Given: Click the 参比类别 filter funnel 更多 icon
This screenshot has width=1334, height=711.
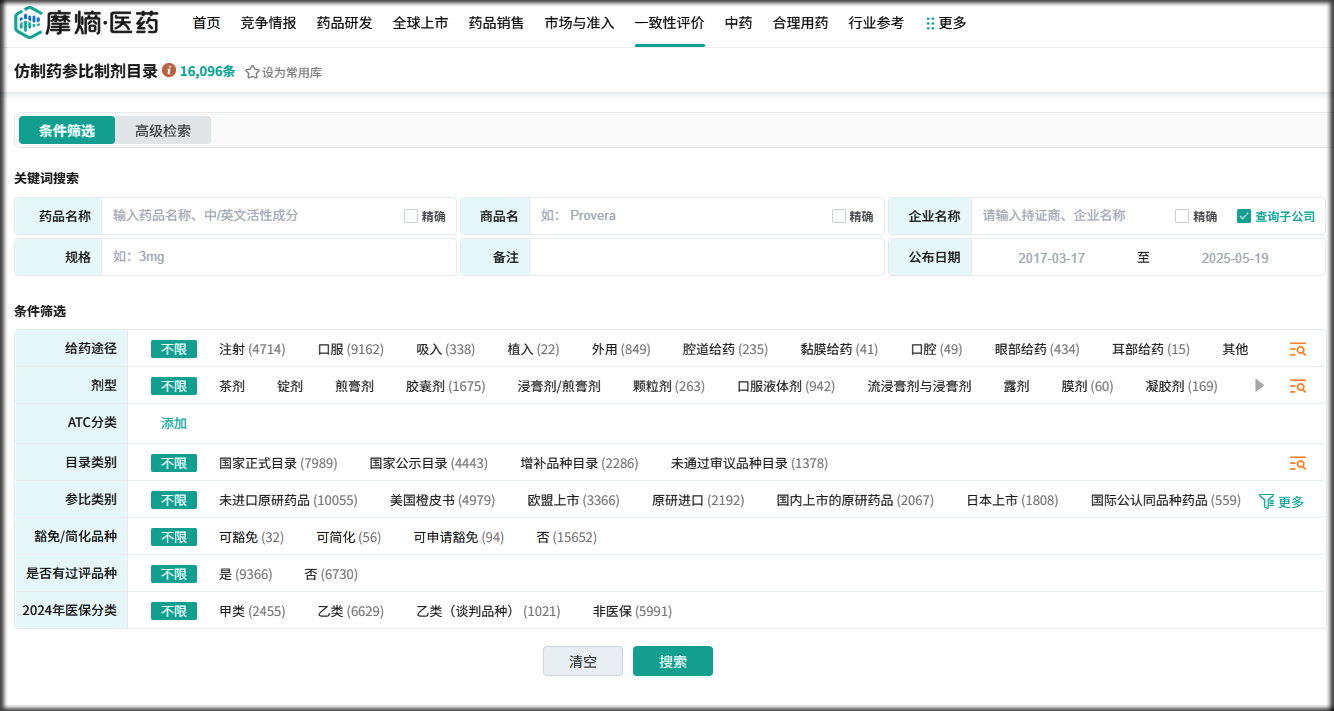Looking at the screenshot, I should coord(1266,501).
